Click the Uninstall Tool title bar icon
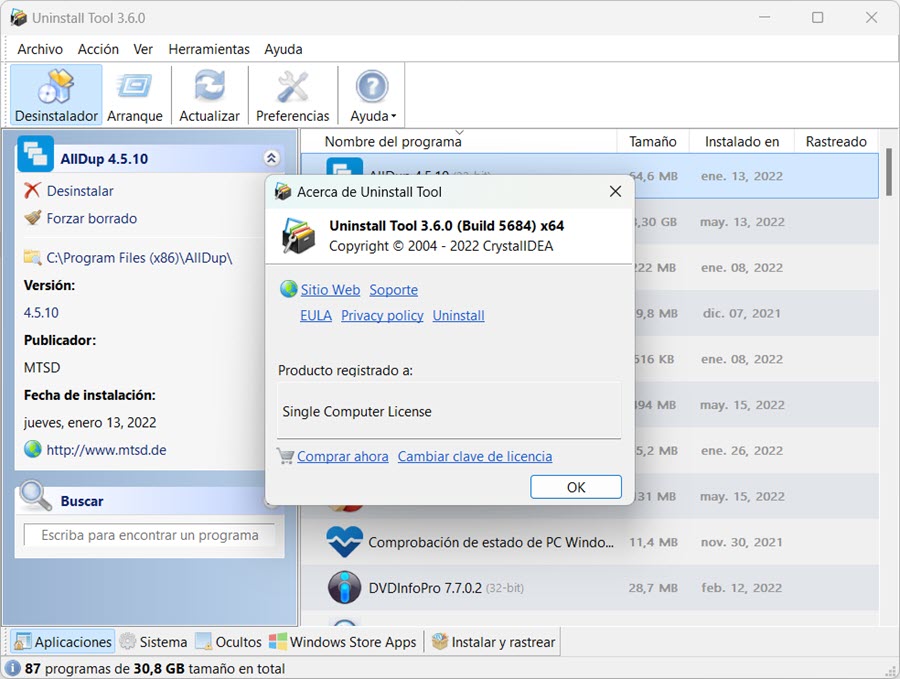Viewport: 900px width, 679px height. (18, 17)
